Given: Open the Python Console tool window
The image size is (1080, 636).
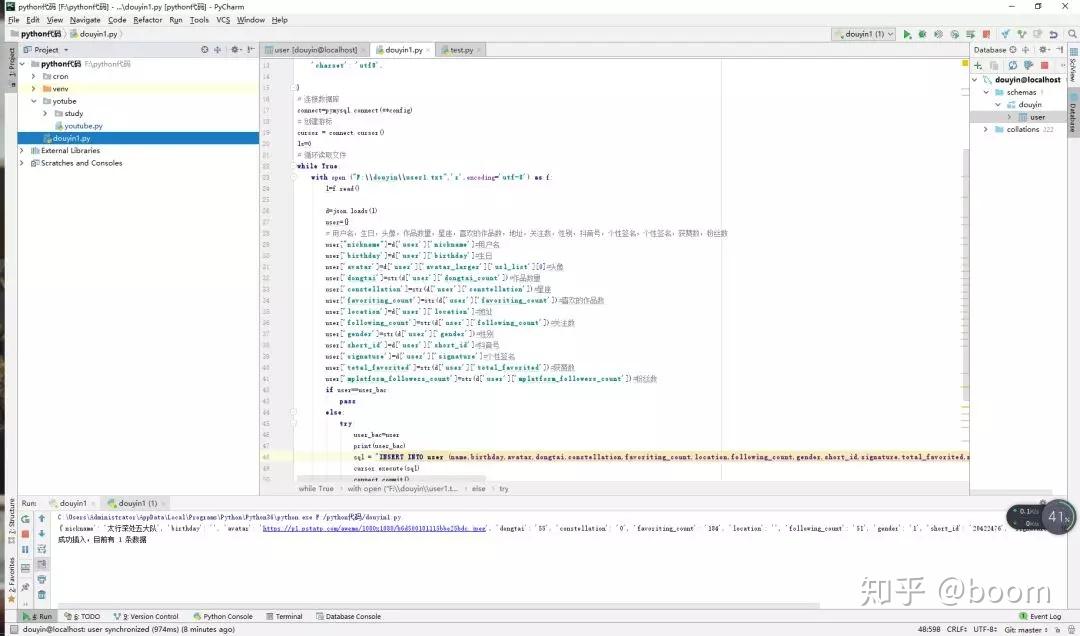Looking at the screenshot, I should tap(222, 617).
